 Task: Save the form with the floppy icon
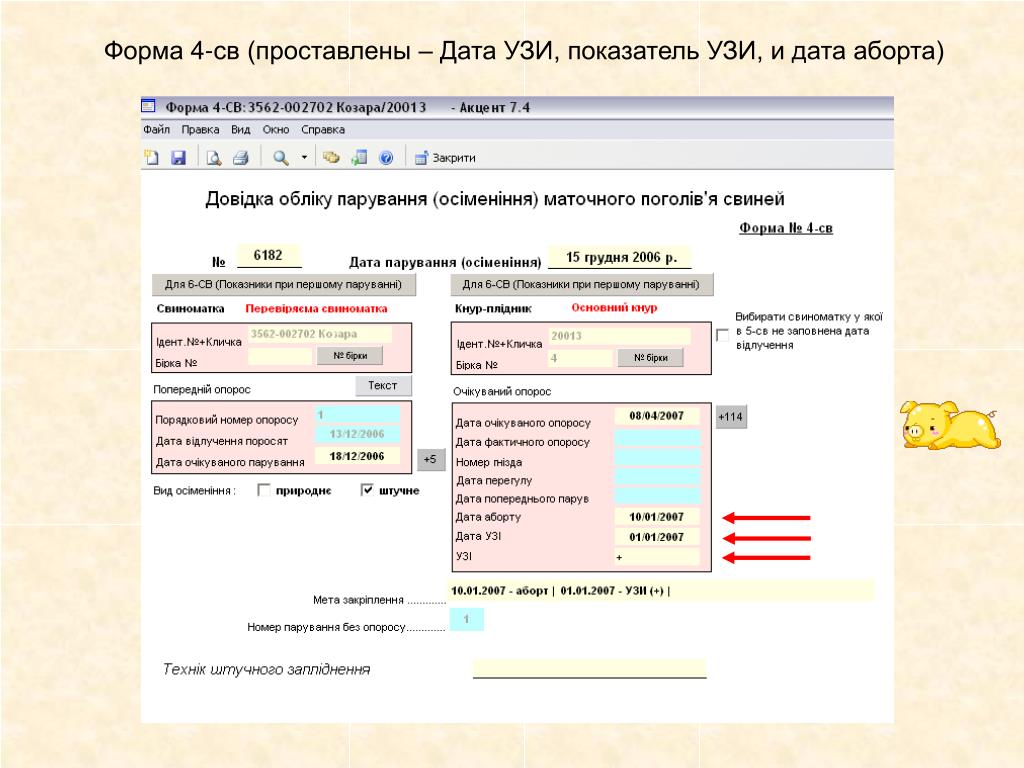point(178,157)
